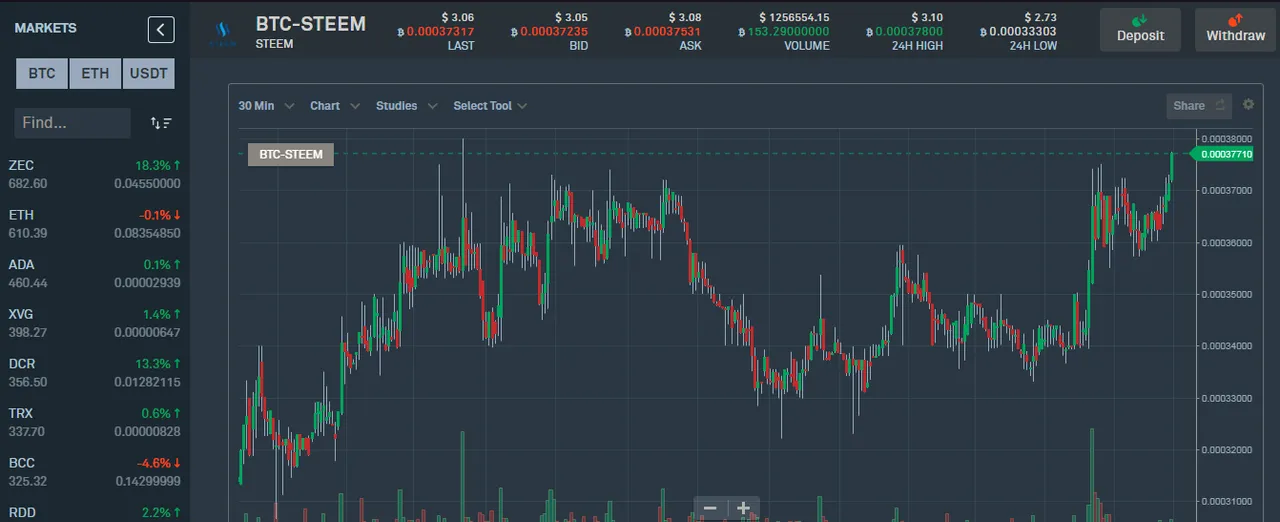Select the BCC market row
This screenshot has width=1280, height=522.
coord(95,472)
